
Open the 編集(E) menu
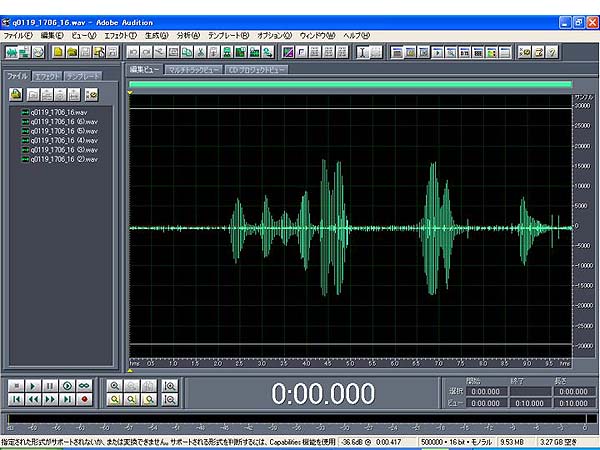pyautogui.click(x=52, y=36)
